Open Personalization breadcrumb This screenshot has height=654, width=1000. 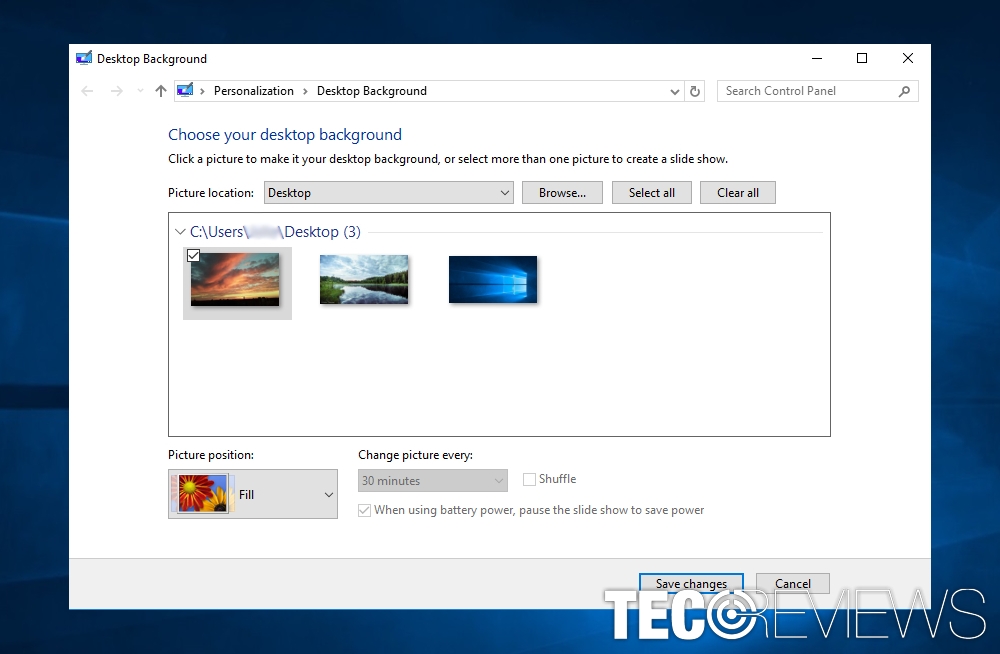click(x=253, y=91)
